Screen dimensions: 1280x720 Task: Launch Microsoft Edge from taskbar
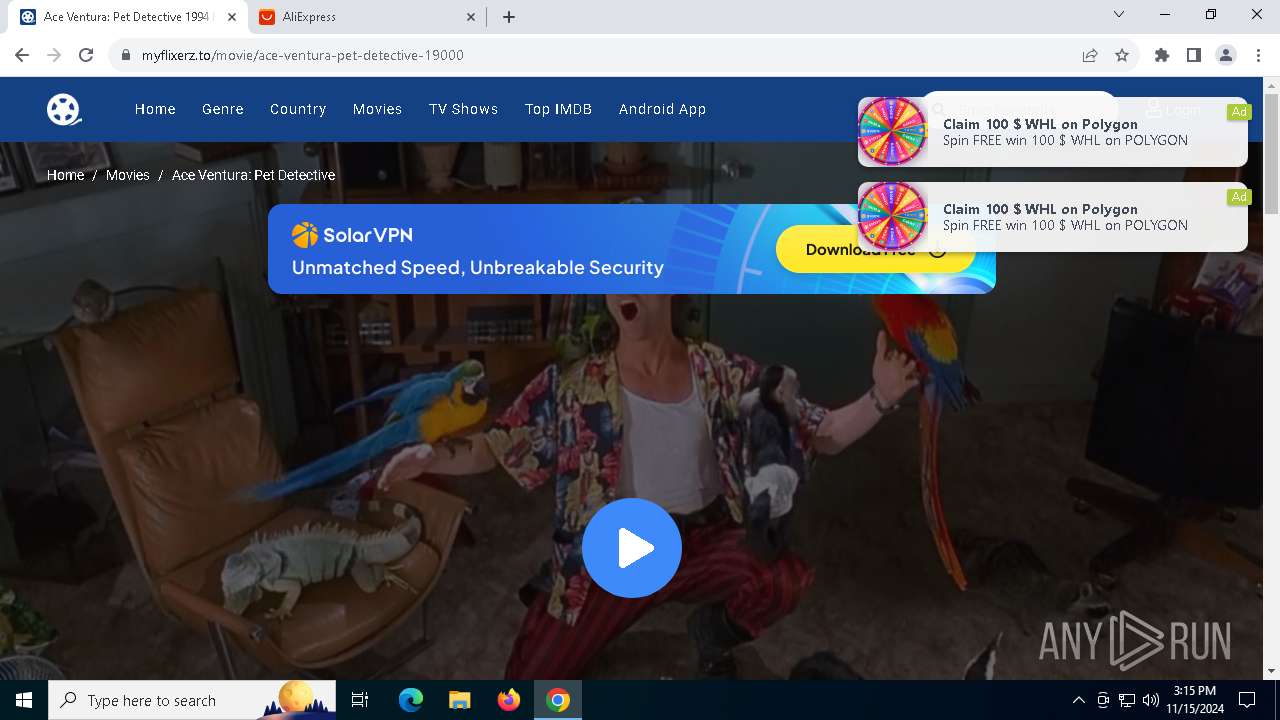pyautogui.click(x=411, y=700)
